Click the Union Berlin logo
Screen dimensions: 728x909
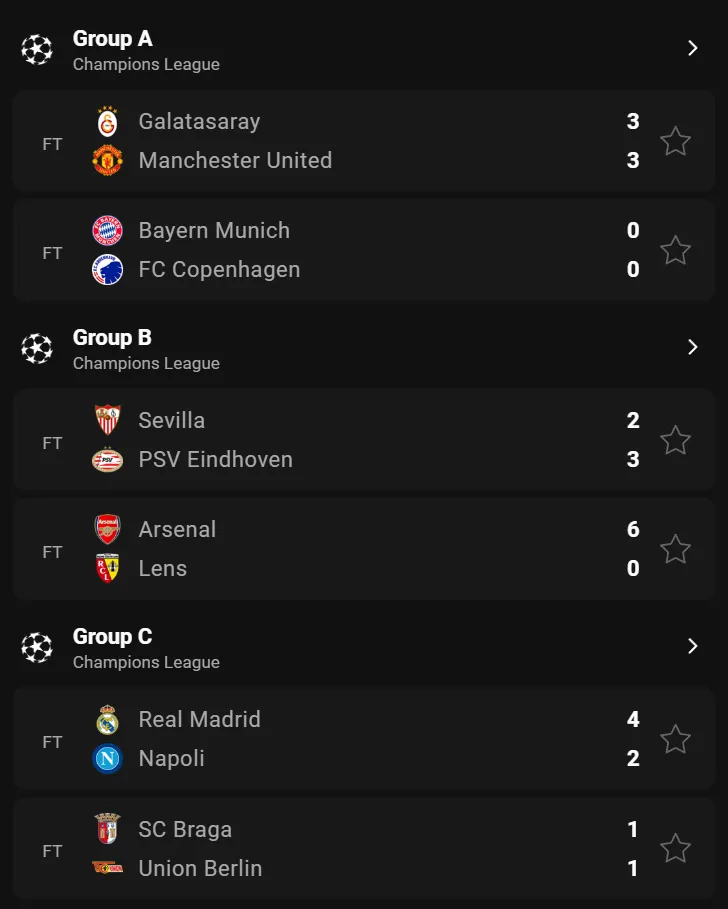tap(107, 868)
